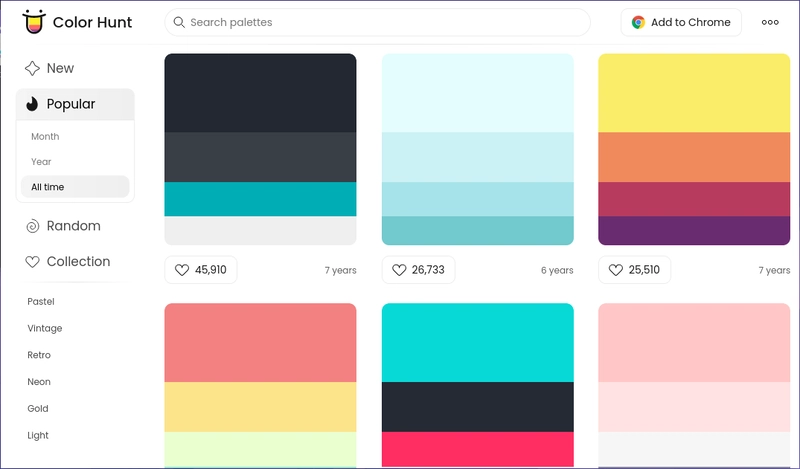Click the Color Hunt logo icon
This screenshot has width=800, height=469.
(x=34, y=22)
